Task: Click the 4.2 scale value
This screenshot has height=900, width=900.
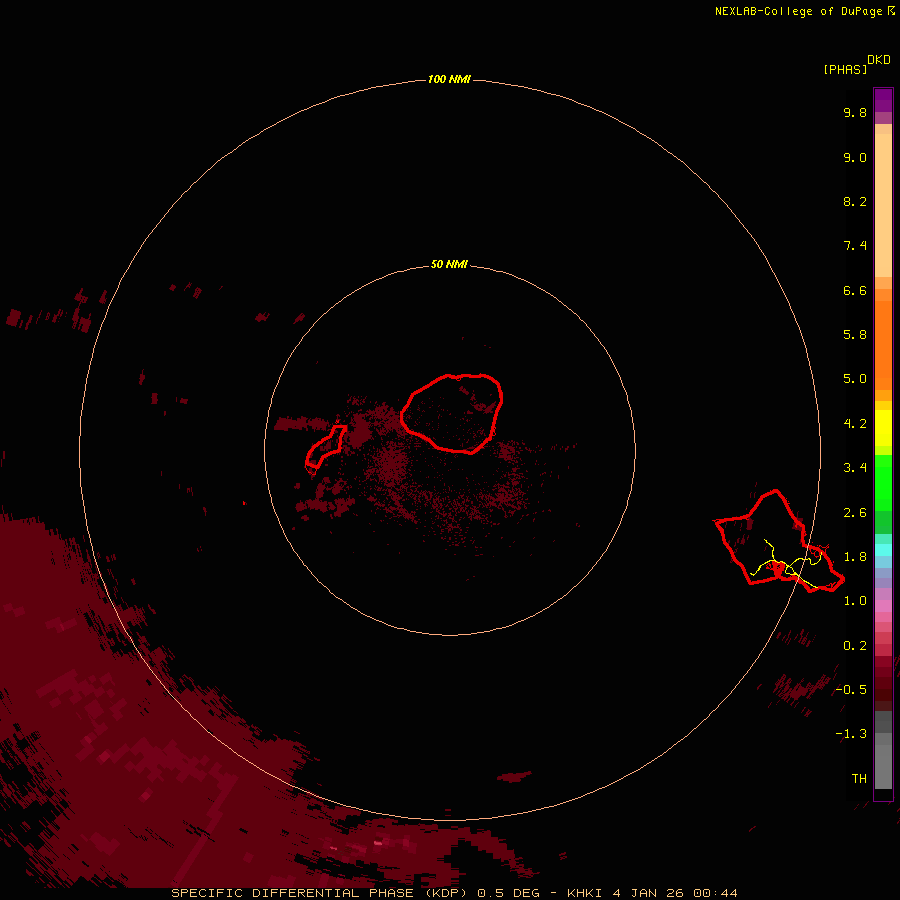Action: [x=855, y=424]
